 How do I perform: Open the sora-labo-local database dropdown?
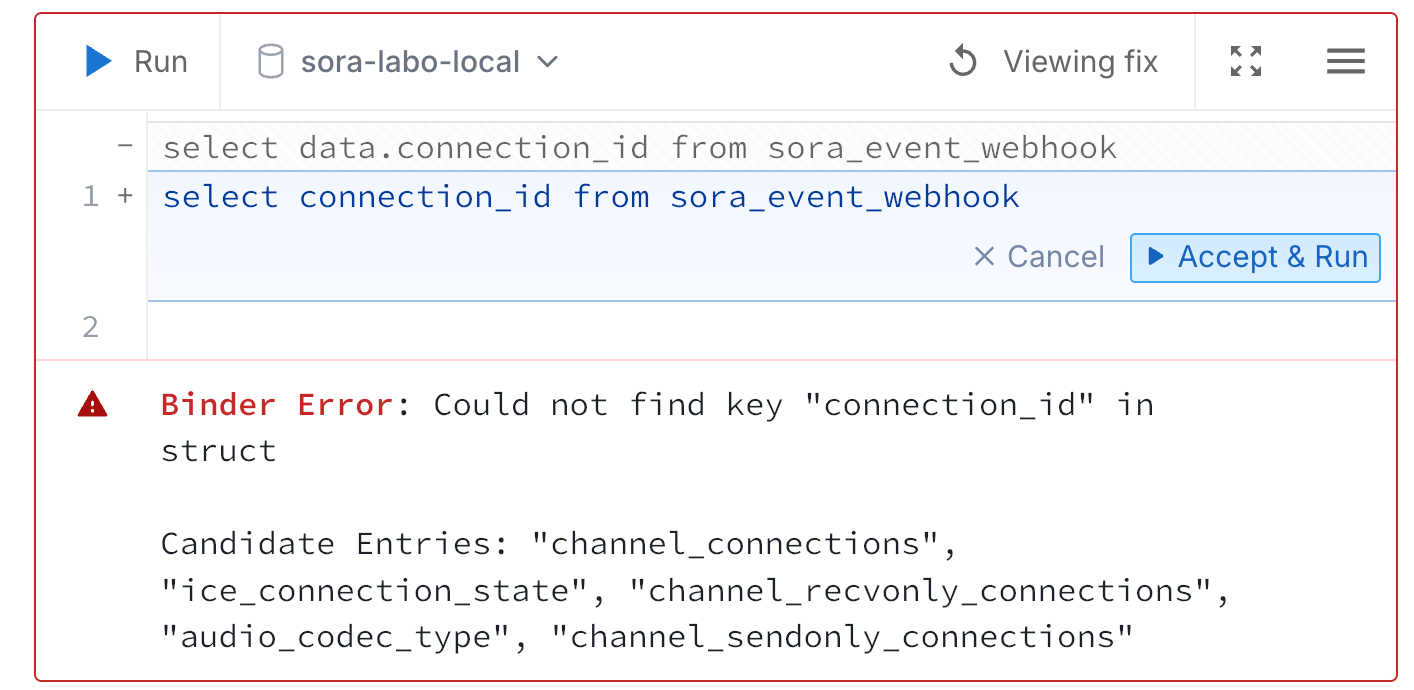click(x=410, y=62)
